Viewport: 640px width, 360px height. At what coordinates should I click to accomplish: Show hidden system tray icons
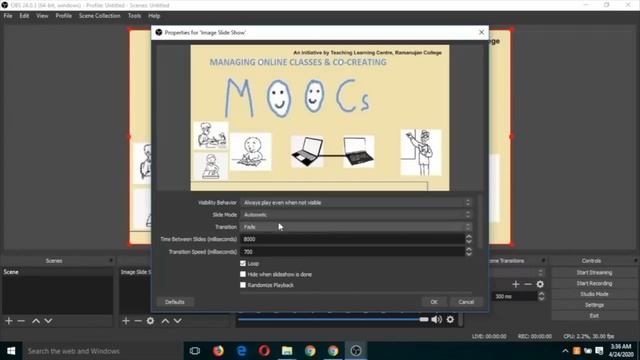point(565,351)
